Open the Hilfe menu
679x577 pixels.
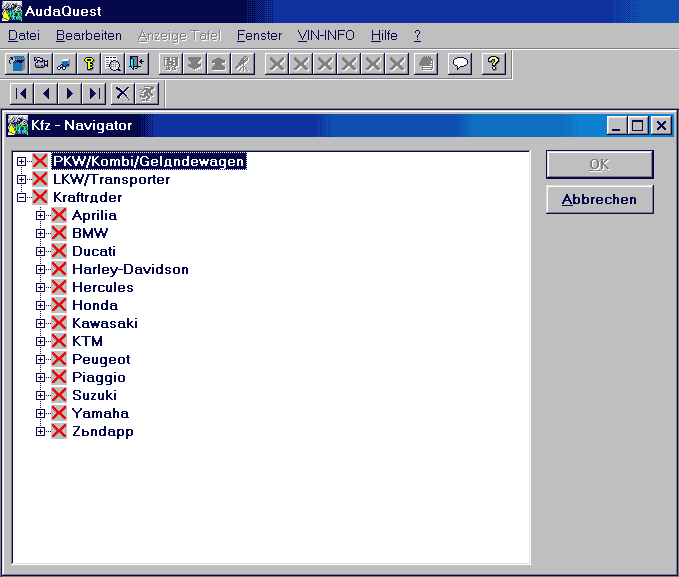coord(384,36)
